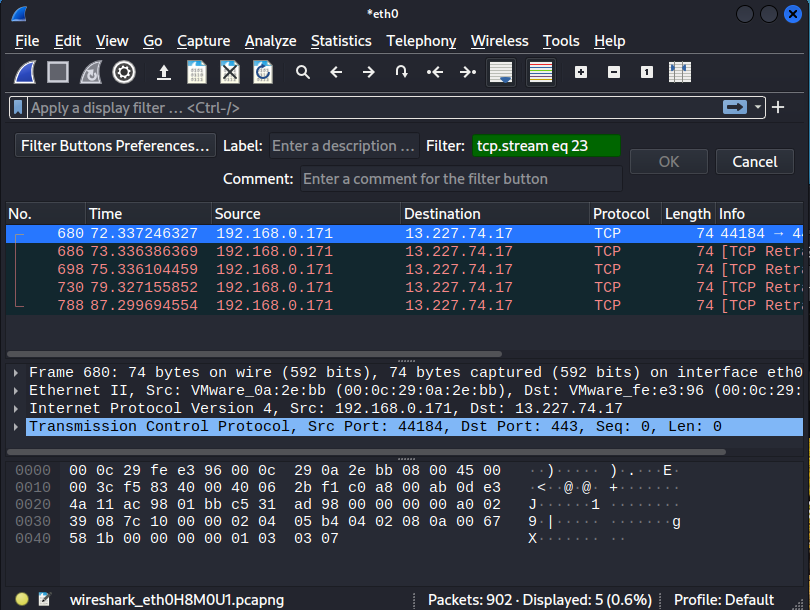Open the Capture menu

click(x=204, y=41)
